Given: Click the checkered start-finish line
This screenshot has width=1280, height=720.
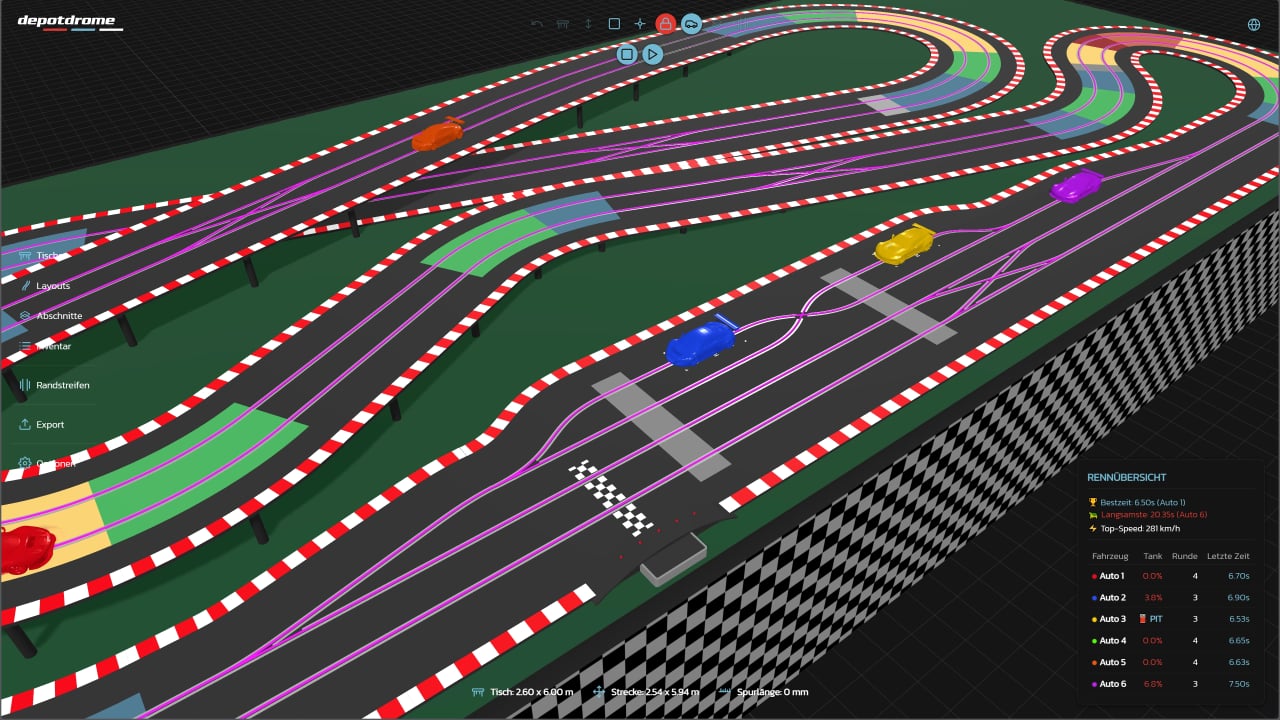Looking at the screenshot, I should click(611, 496).
